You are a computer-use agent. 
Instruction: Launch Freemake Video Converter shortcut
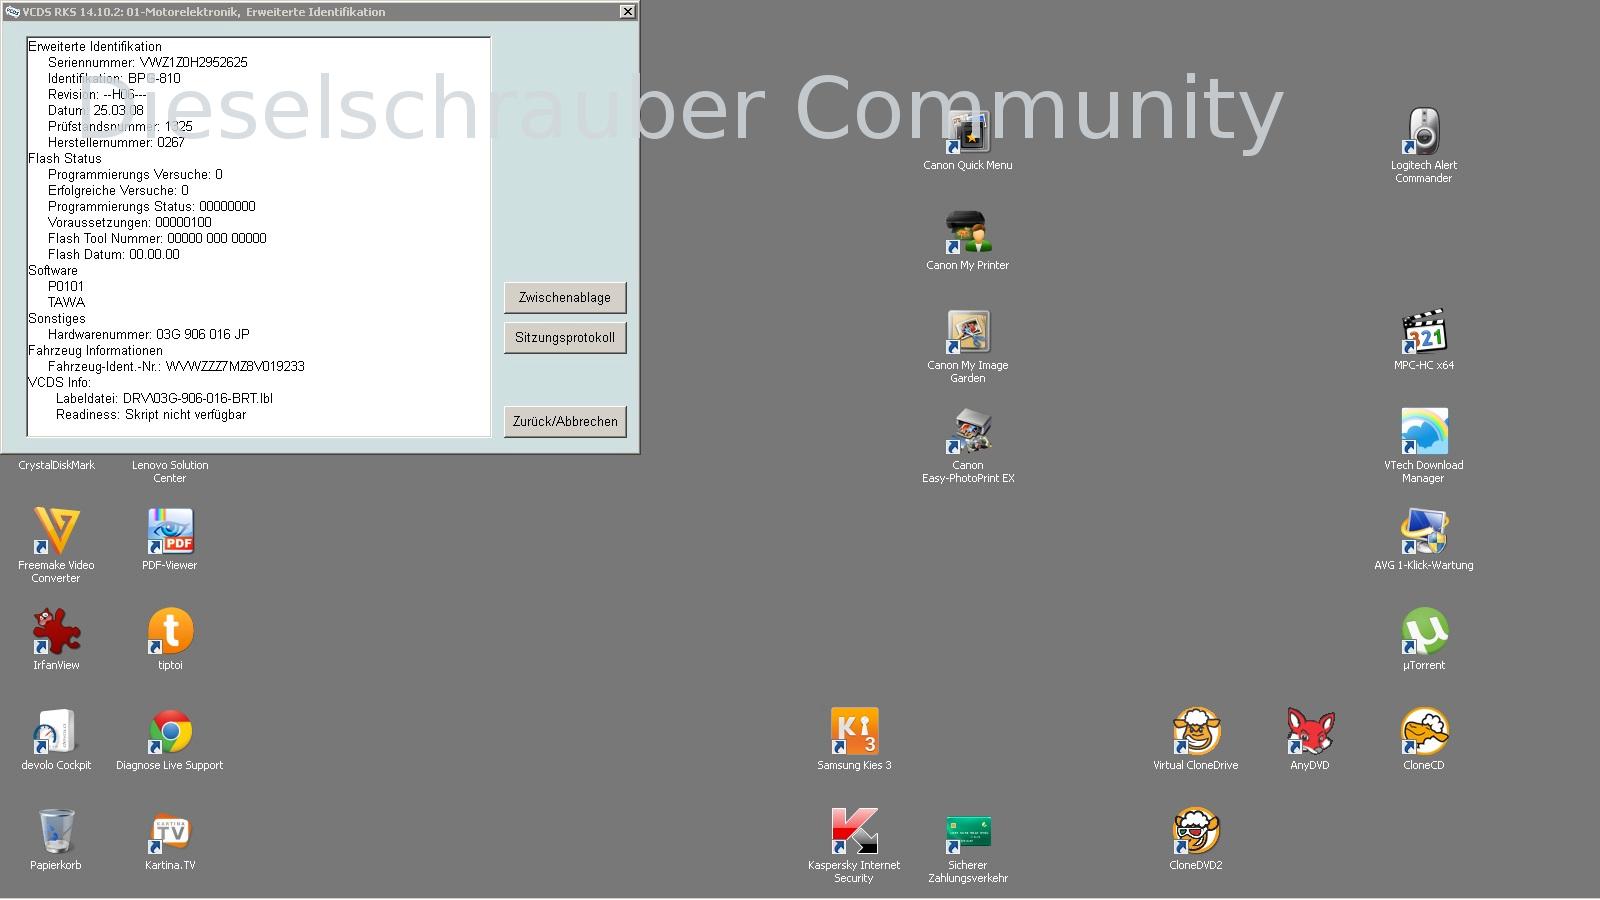pyautogui.click(x=56, y=532)
